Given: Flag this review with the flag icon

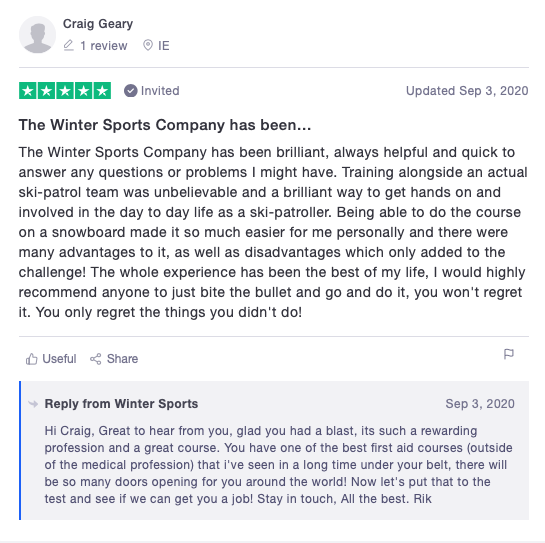Looking at the screenshot, I should [x=509, y=354].
